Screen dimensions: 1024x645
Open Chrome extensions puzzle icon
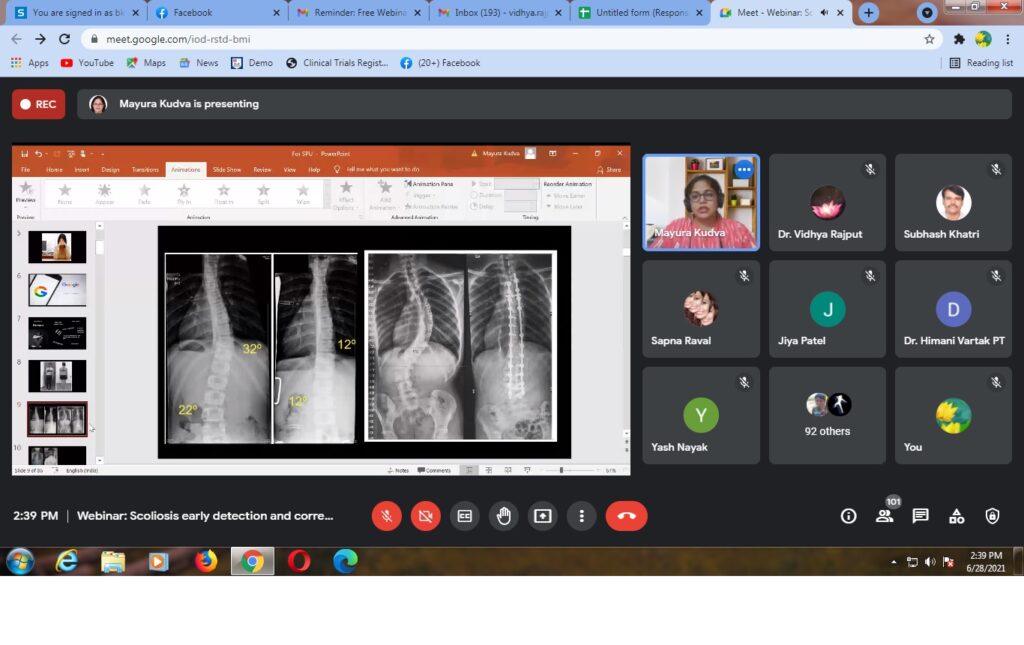[x=959, y=39]
